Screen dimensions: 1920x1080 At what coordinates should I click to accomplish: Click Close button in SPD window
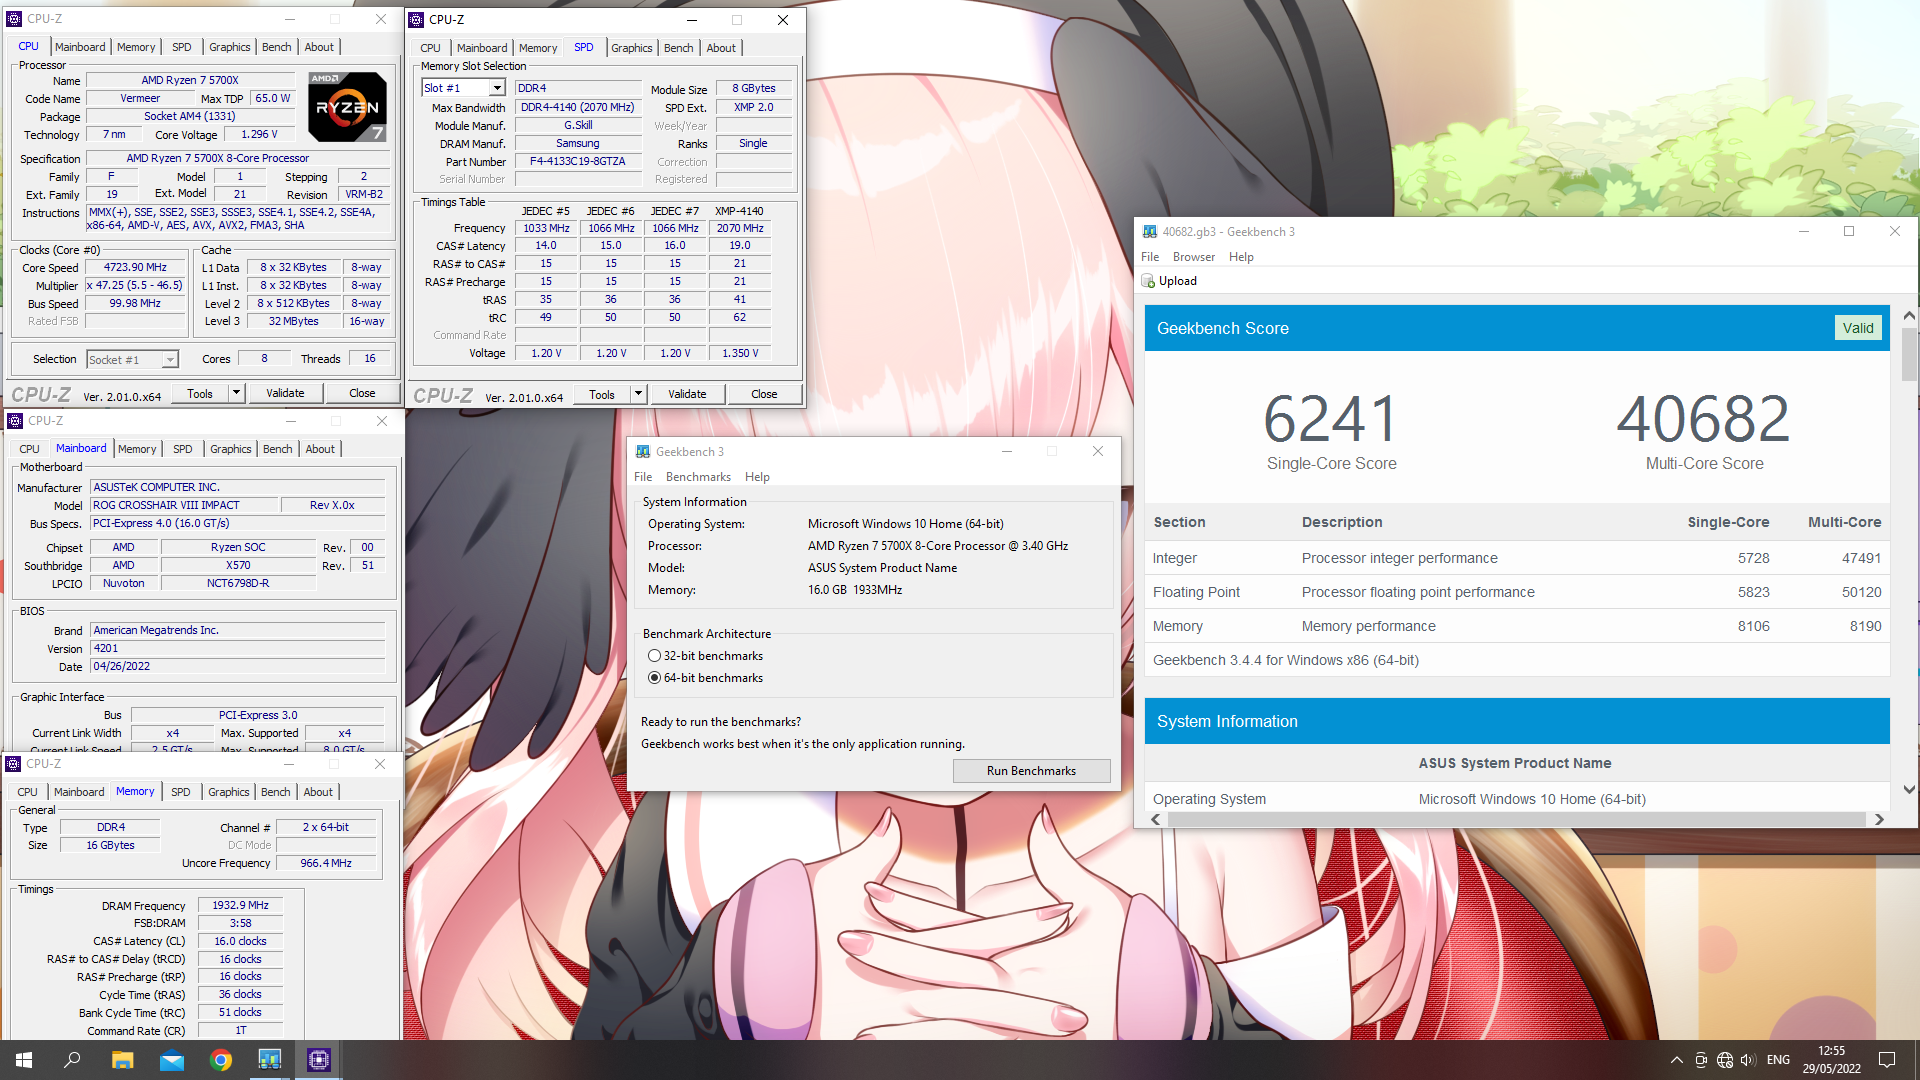pyautogui.click(x=764, y=394)
